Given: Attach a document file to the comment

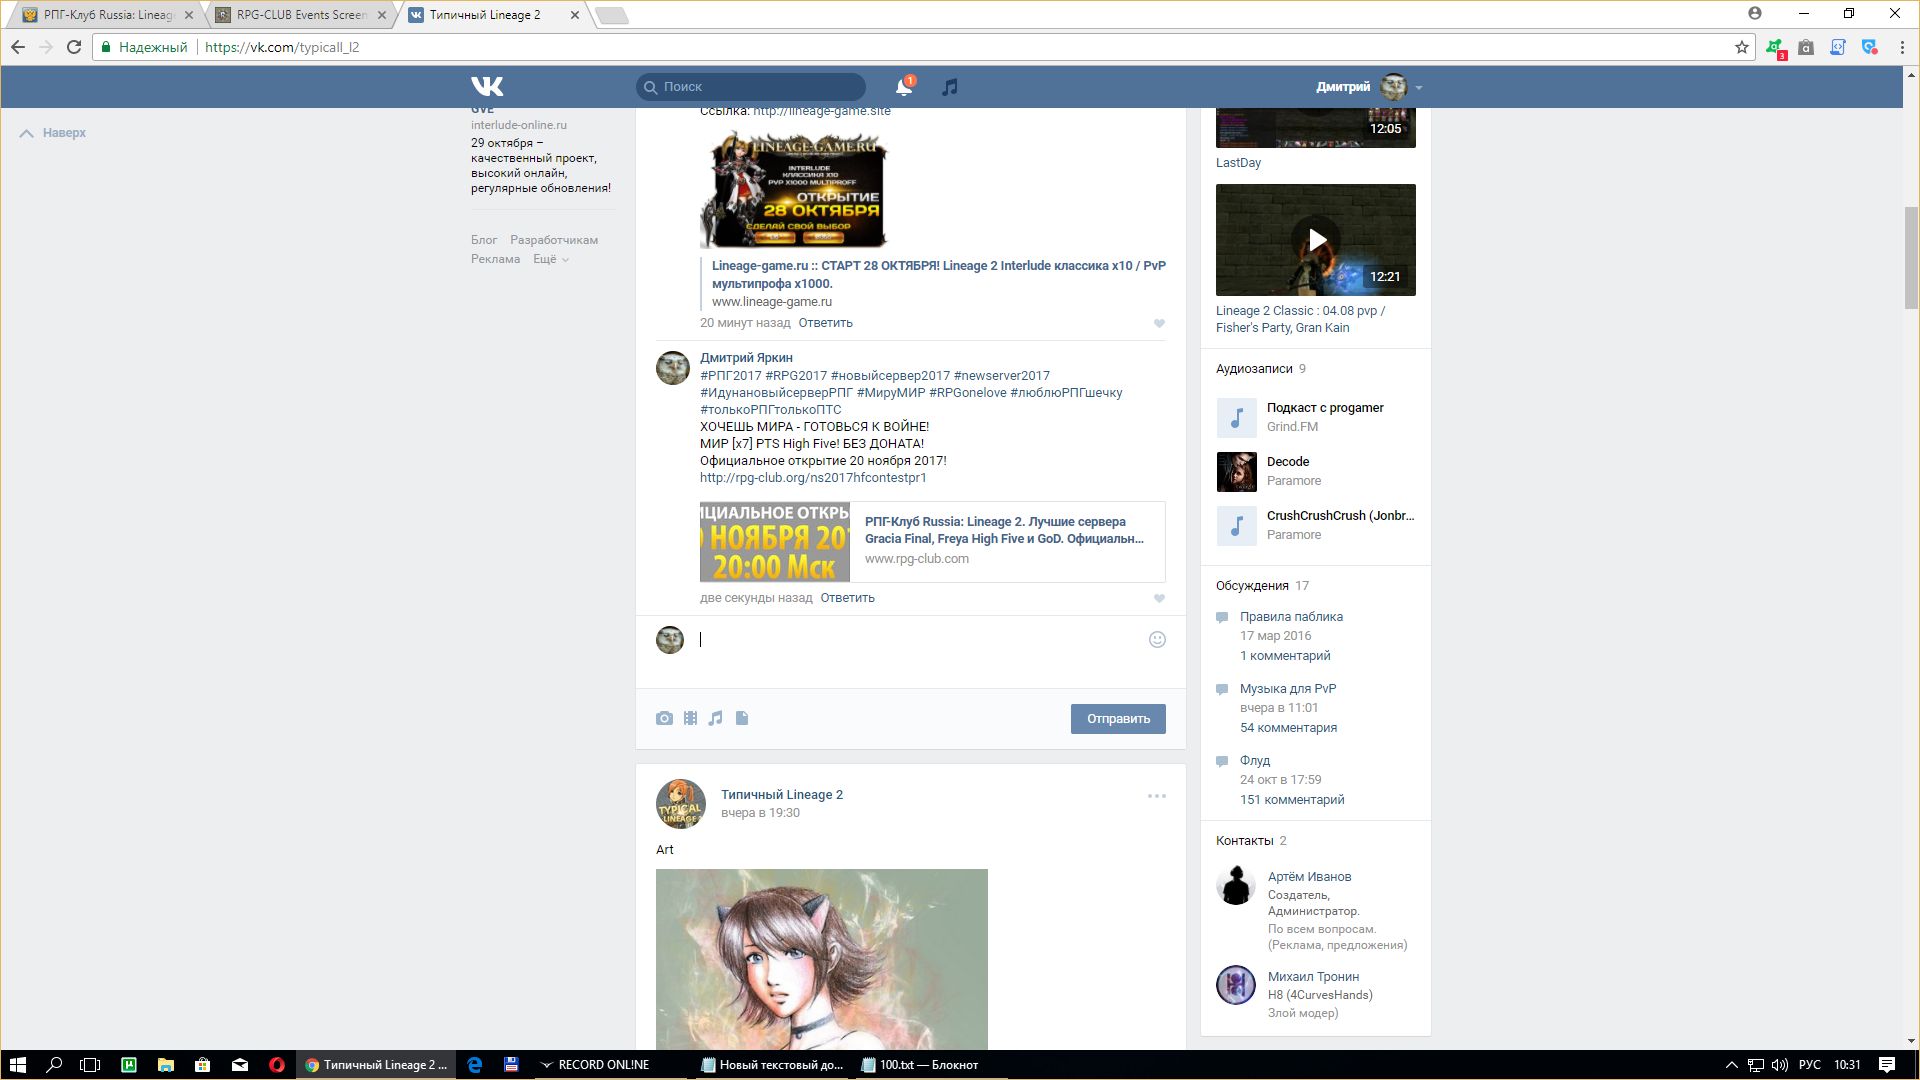Looking at the screenshot, I should click(742, 718).
